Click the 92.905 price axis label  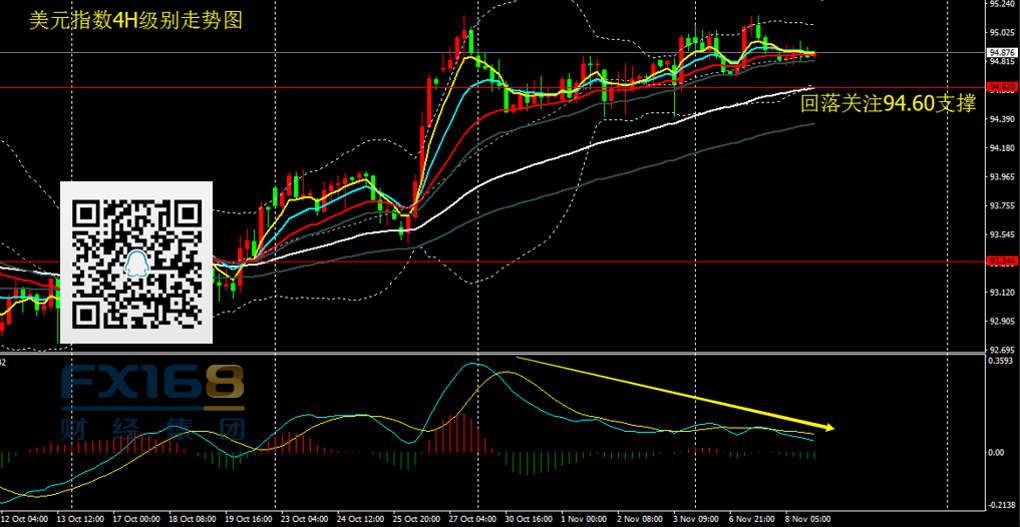tap(1001, 322)
